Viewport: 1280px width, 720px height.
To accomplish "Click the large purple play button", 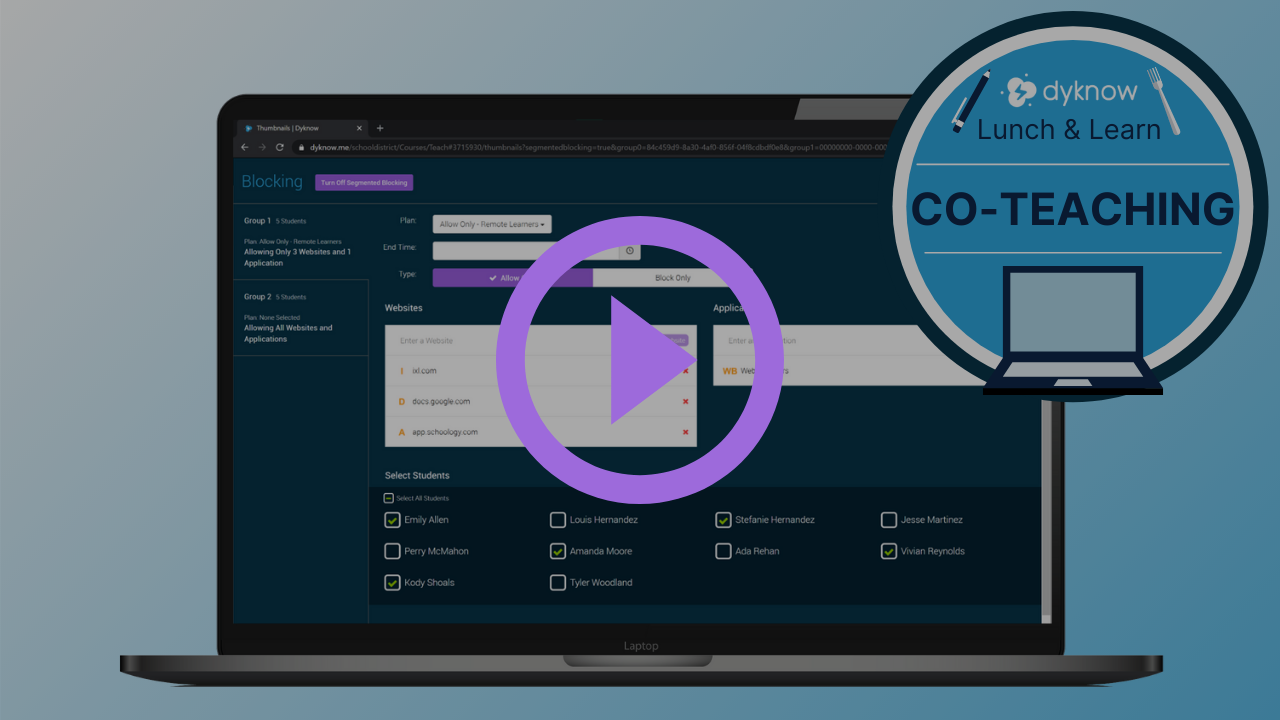I will [x=640, y=360].
